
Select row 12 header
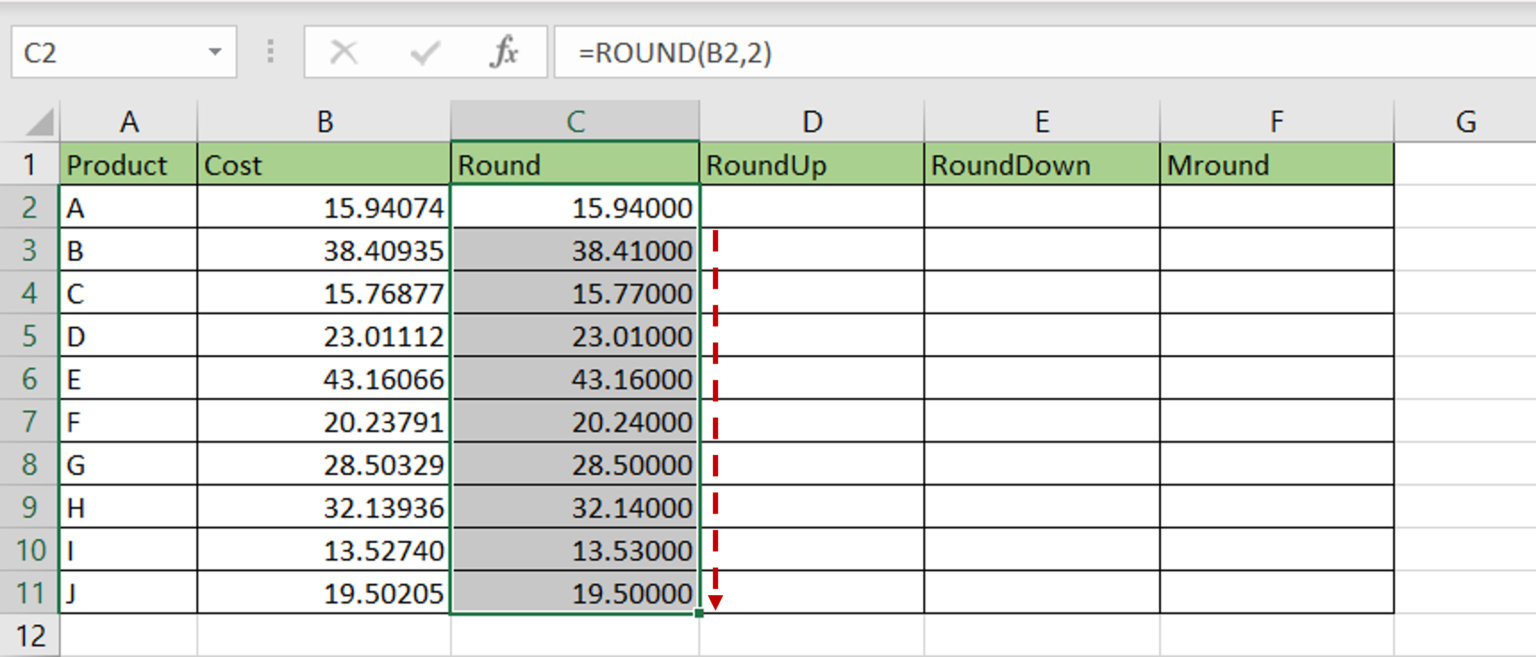pyautogui.click(x=31, y=636)
